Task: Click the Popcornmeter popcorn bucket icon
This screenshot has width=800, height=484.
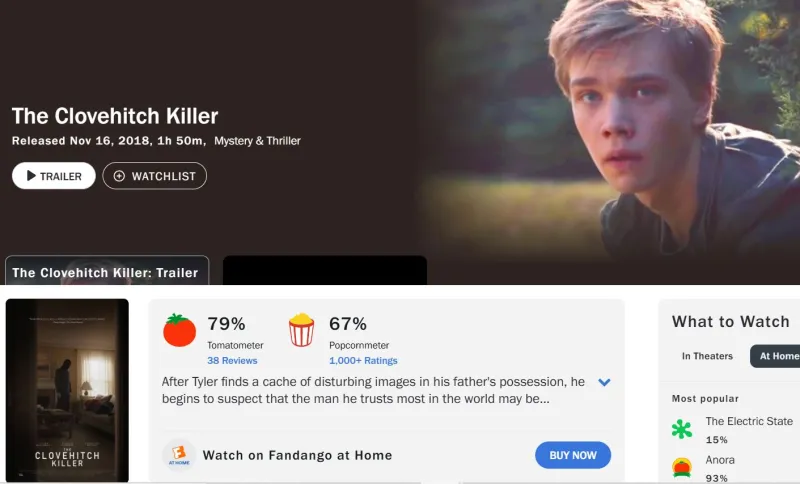Action: coord(301,330)
